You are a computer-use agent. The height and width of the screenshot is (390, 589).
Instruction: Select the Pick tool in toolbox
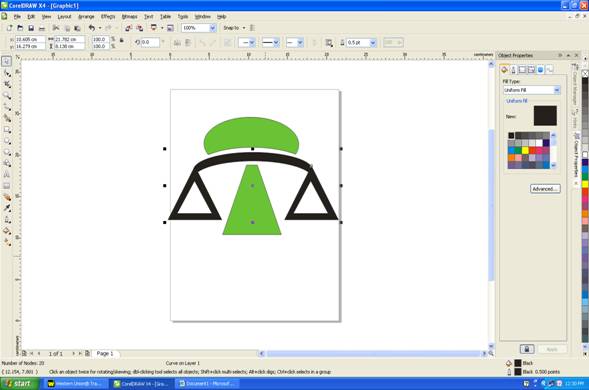[x=6, y=61]
